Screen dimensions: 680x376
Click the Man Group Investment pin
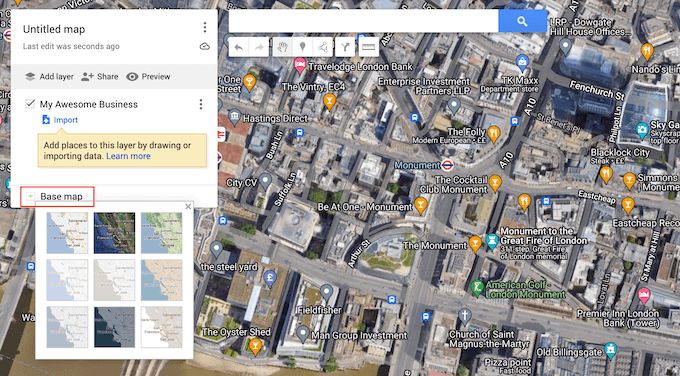click(x=303, y=334)
